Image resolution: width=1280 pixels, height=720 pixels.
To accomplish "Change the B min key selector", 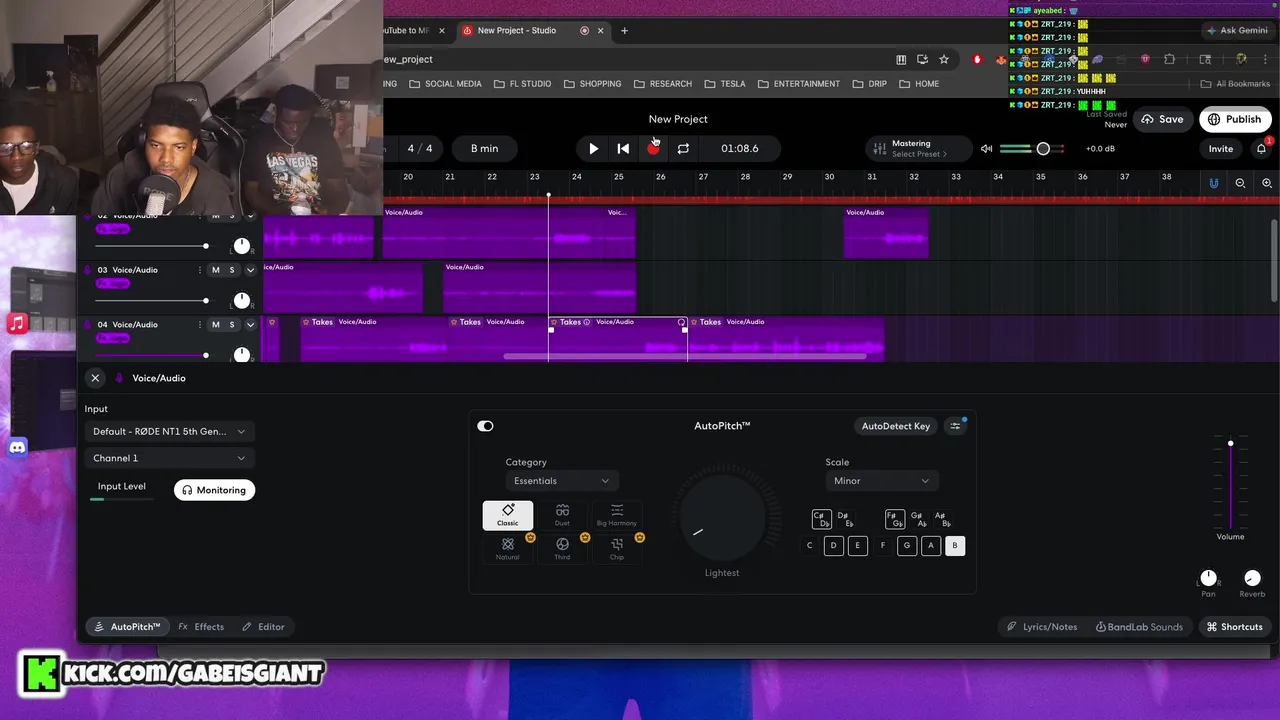I will tap(485, 148).
